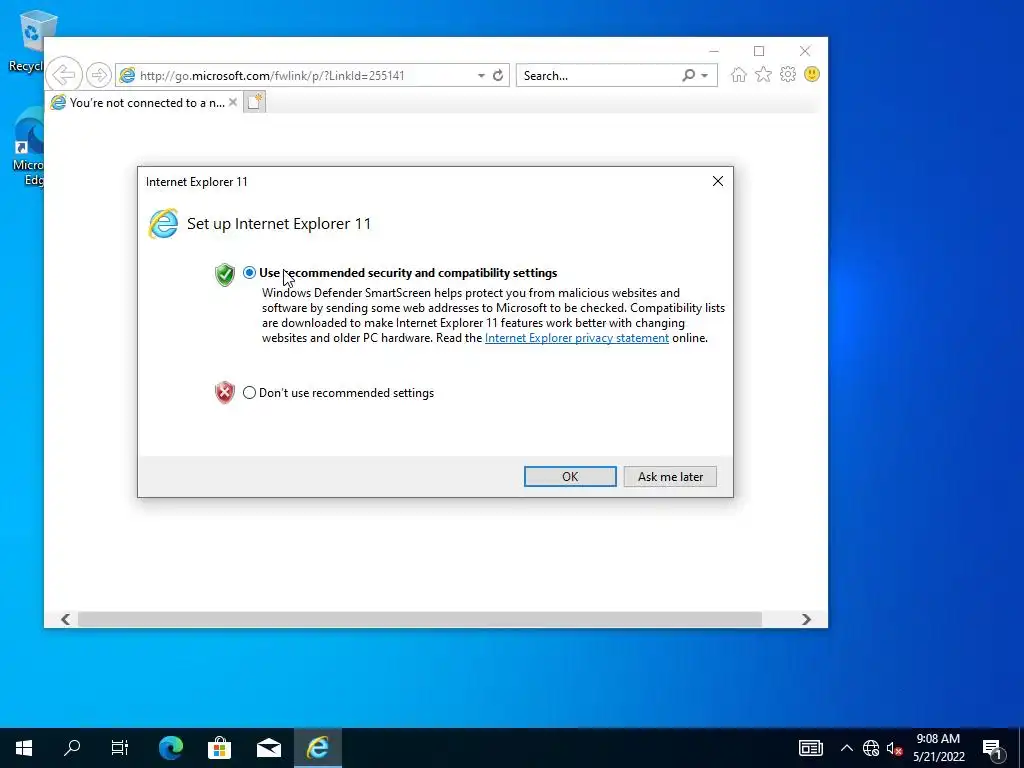Click the network globe tray icon
1024x768 pixels.
871,748
